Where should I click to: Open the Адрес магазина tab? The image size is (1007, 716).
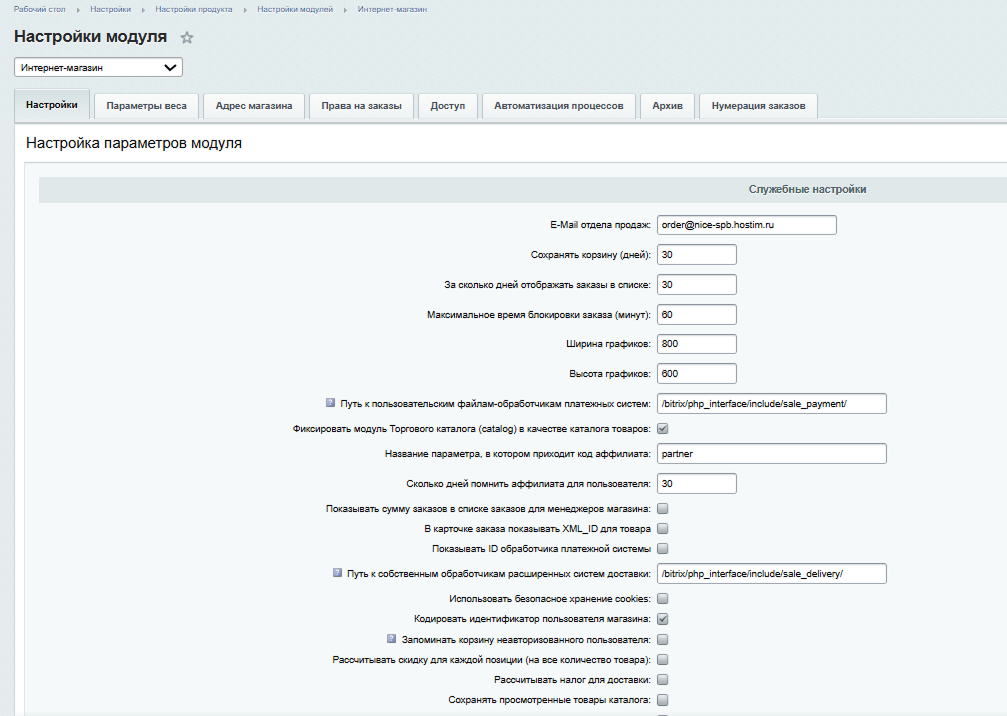click(x=254, y=106)
